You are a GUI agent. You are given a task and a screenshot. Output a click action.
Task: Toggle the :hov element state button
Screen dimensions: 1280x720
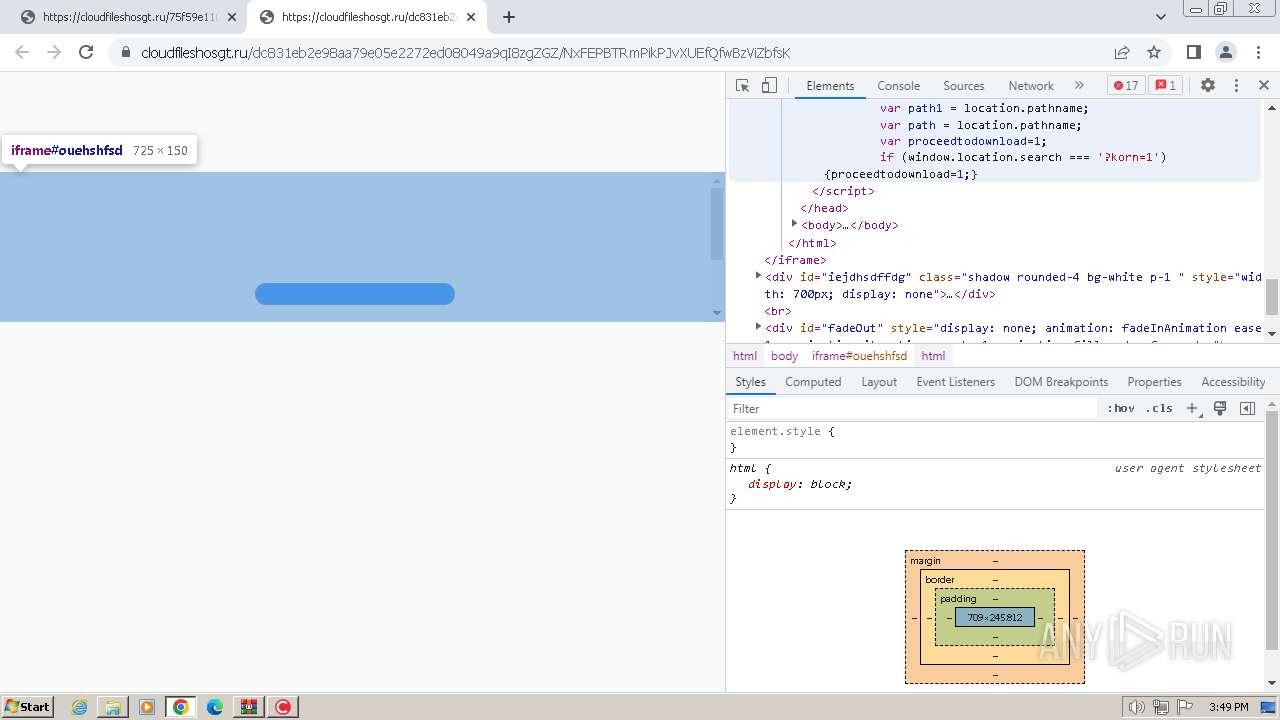coord(1121,409)
